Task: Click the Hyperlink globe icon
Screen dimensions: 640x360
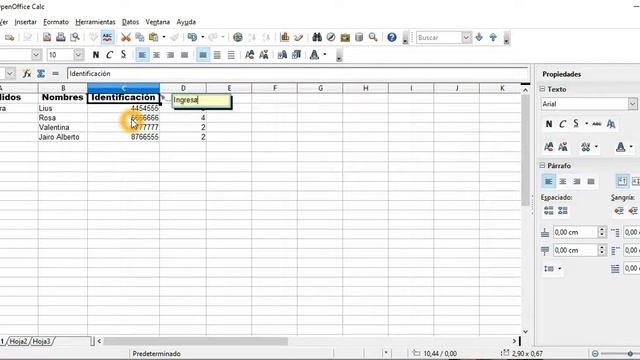Action: [238, 38]
